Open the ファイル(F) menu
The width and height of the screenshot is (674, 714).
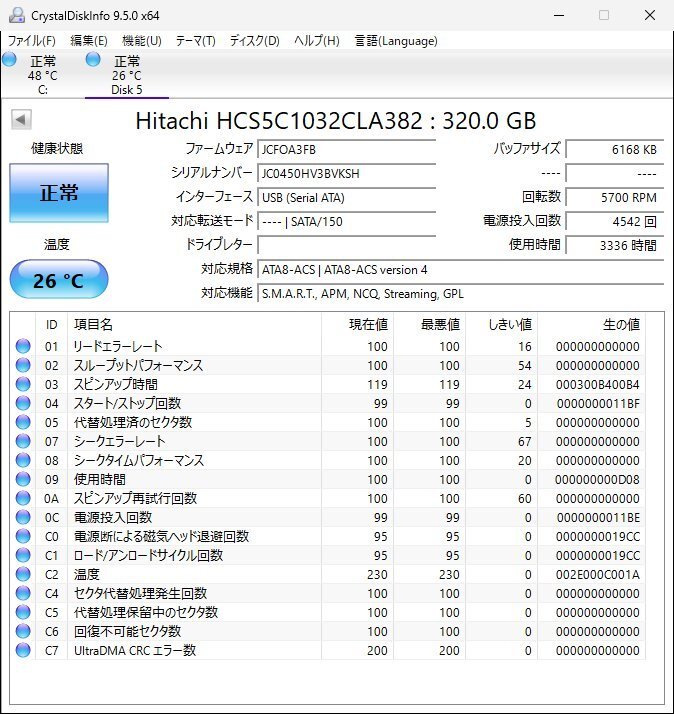[31, 41]
